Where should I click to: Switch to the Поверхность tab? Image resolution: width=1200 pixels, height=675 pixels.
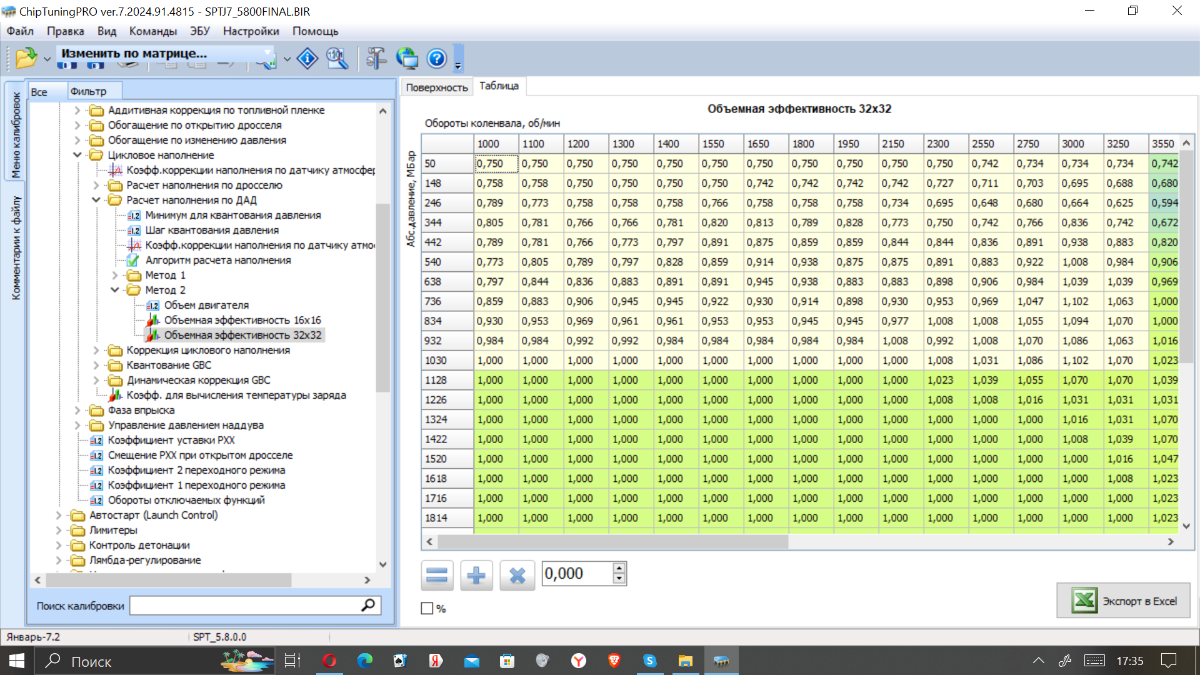tap(436, 87)
